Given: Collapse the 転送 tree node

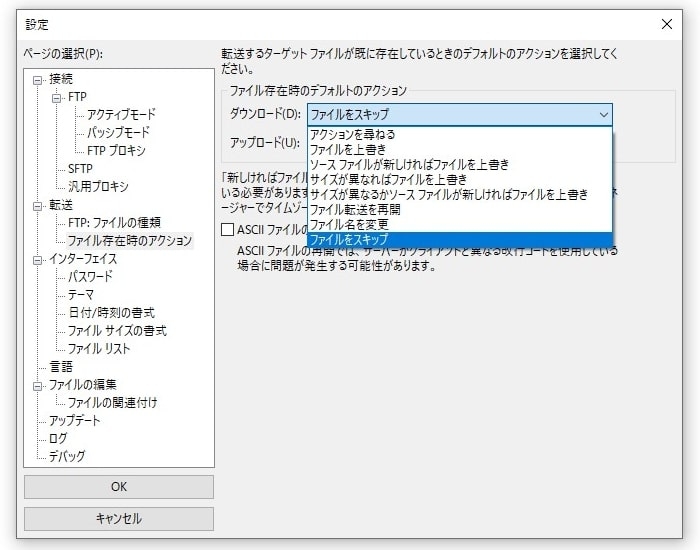Looking at the screenshot, I should point(39,205).
